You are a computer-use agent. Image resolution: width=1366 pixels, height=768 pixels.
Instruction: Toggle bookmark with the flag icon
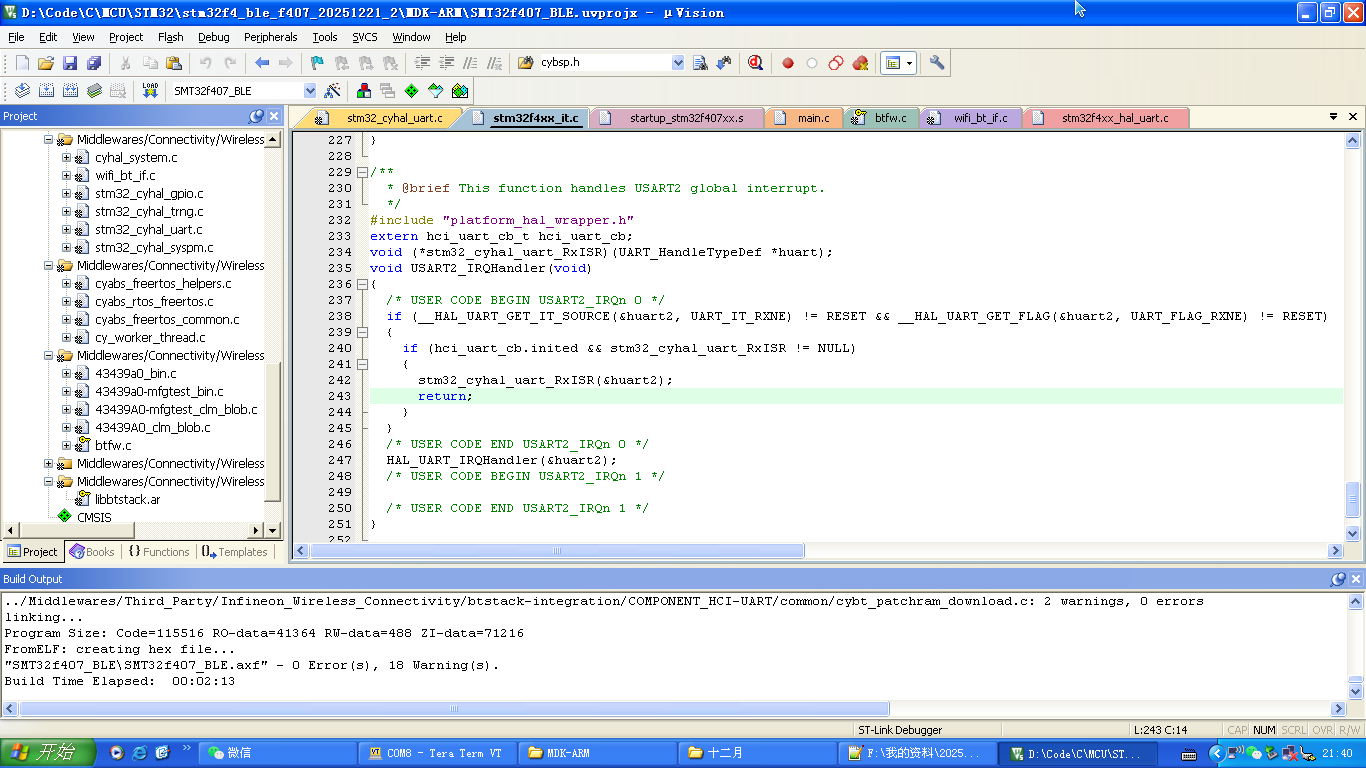pos(317,63)
